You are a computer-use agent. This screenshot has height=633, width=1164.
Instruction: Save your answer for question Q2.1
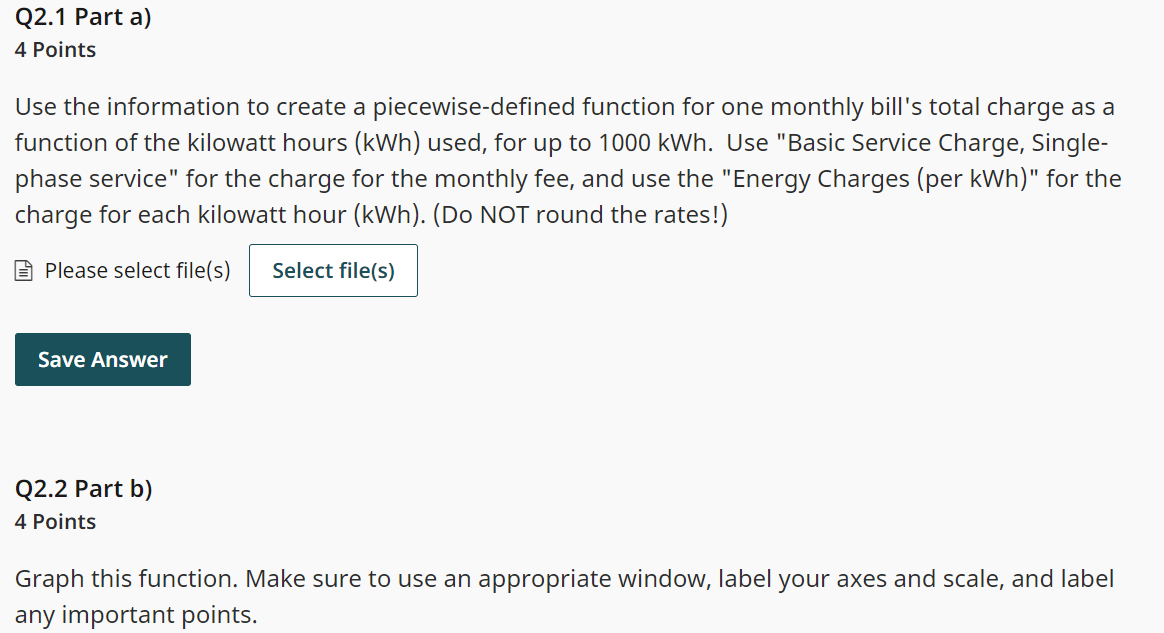point(102,359)
